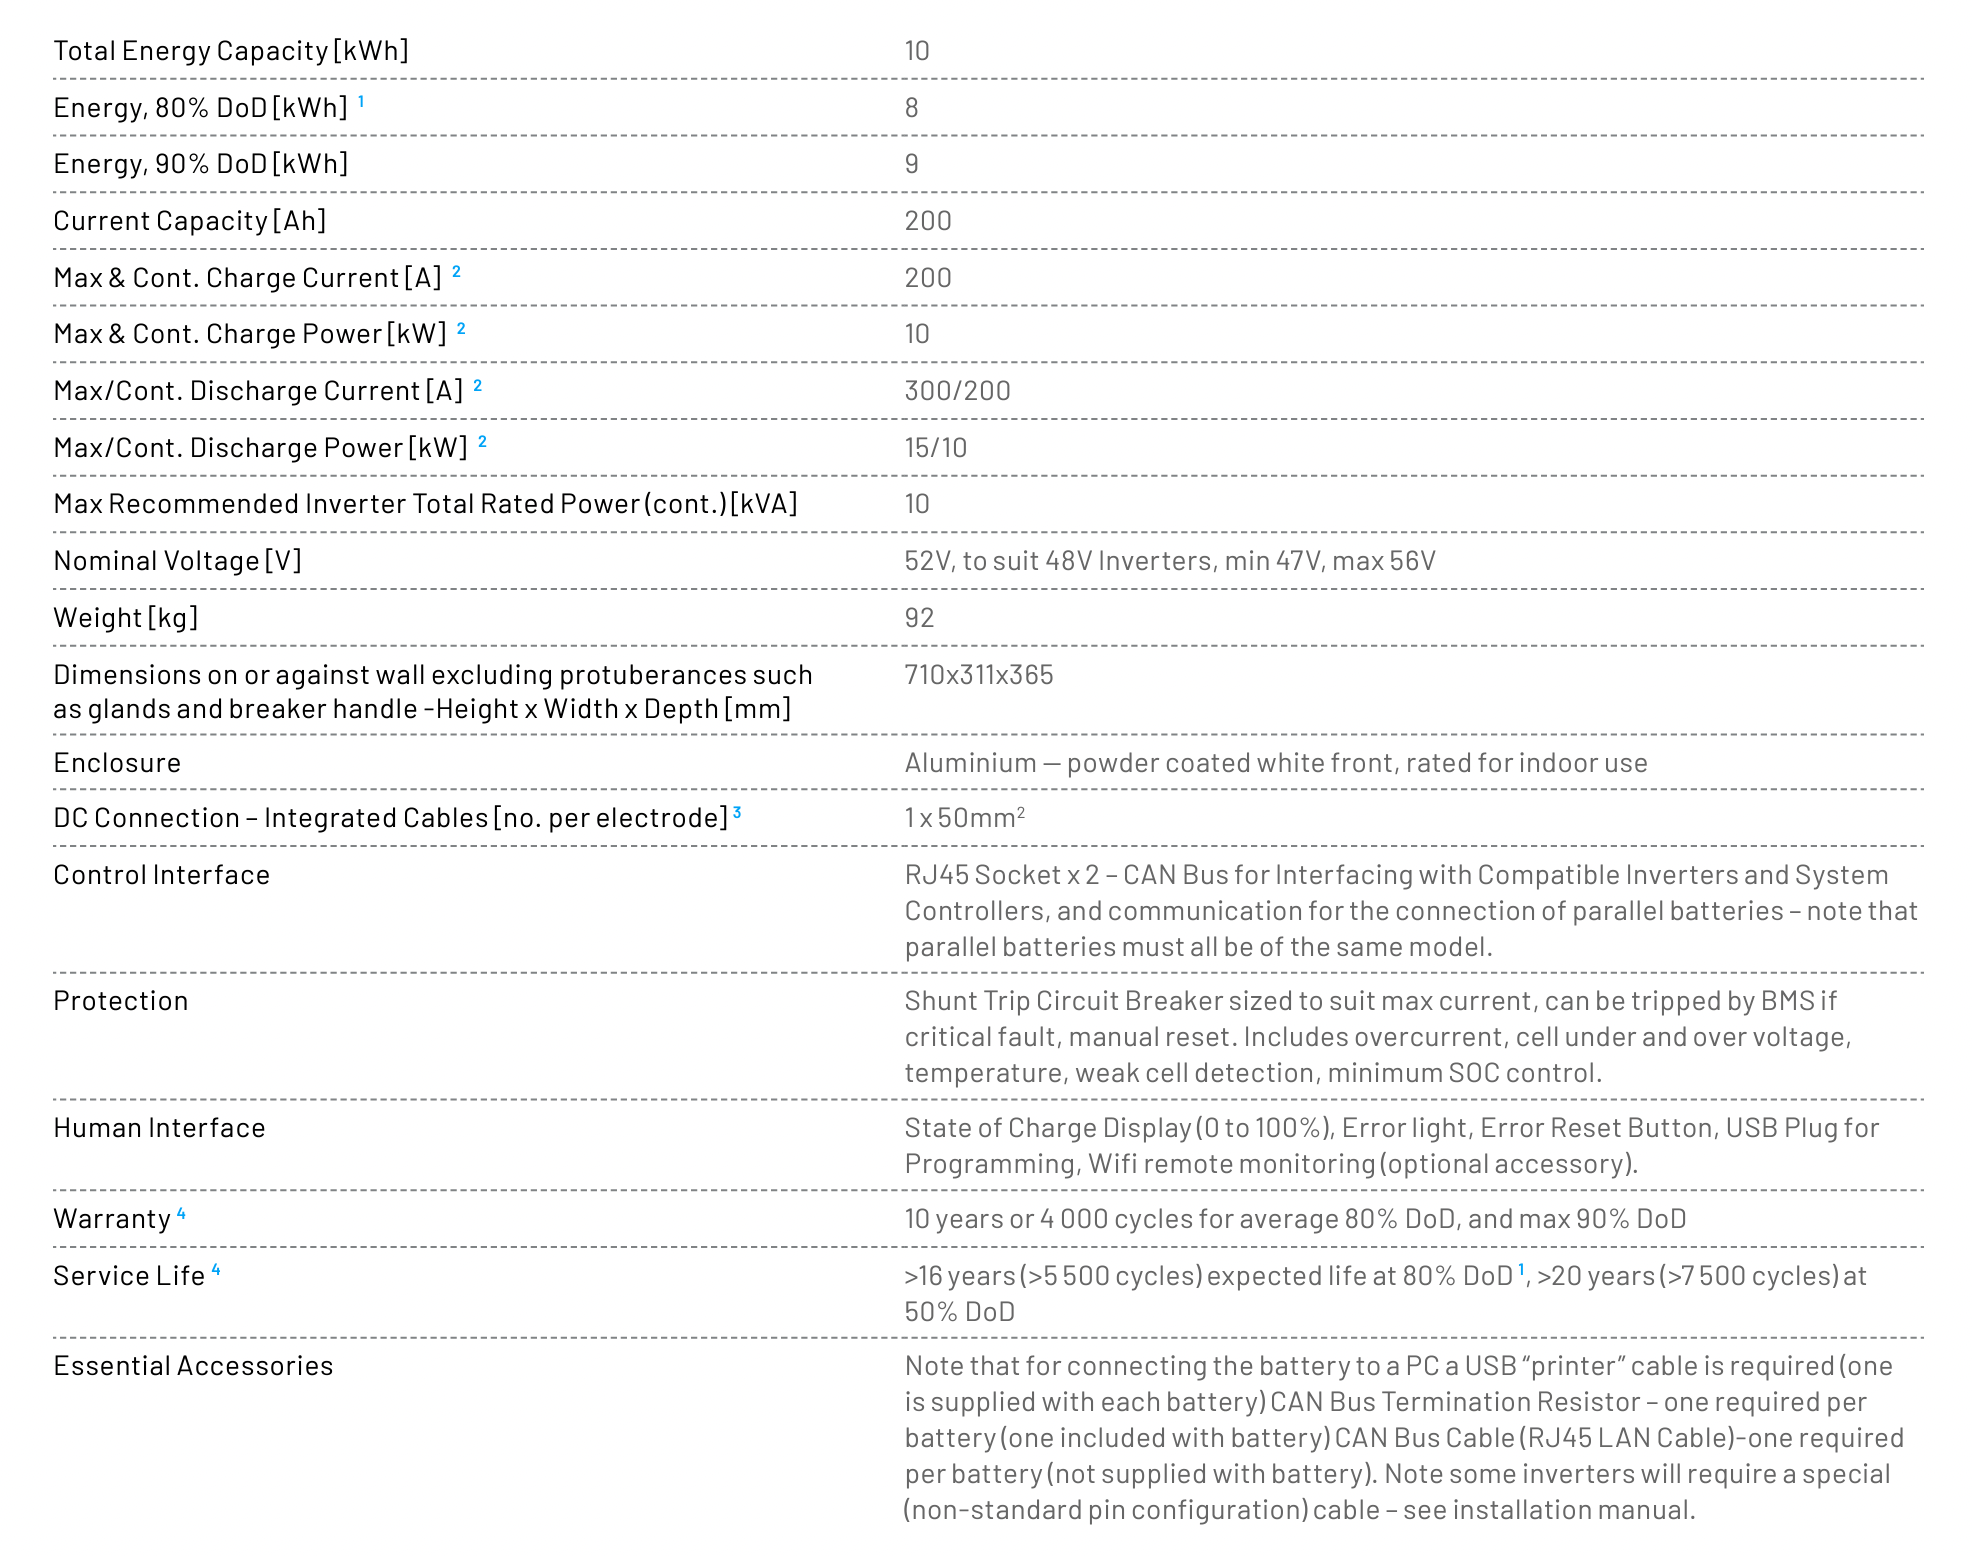Click footnote 1 in Service Life description
Image resolution: width=1972 pixels, height=1556 pixels.
(x=1522, y=1270)
